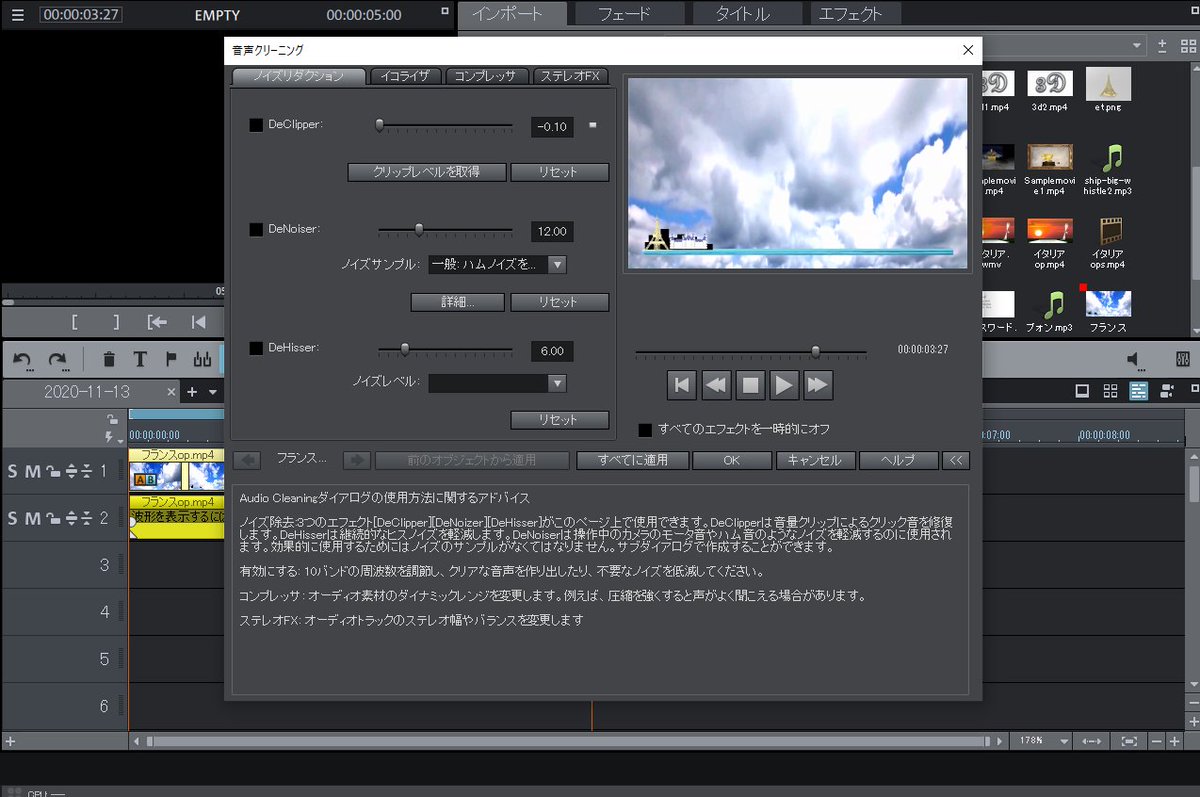1200x797 pixels.
Task: Solo track 1 with S button
Action: [x=13, y=471]
